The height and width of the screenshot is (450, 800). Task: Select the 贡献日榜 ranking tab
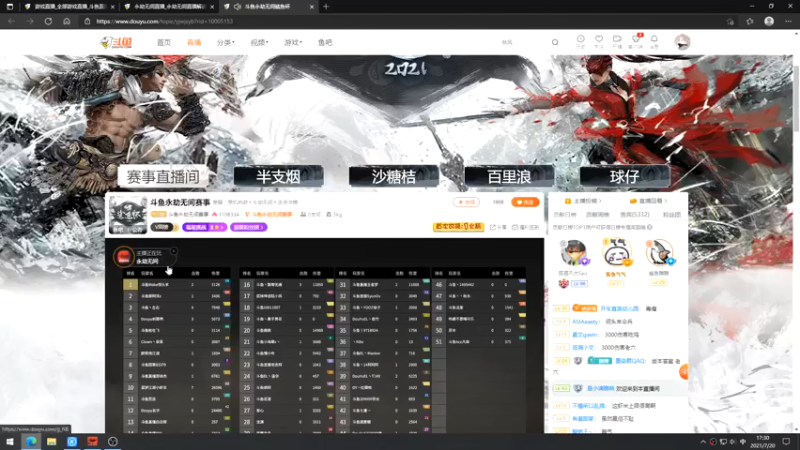pyautogui.click(x=565, y=215)
